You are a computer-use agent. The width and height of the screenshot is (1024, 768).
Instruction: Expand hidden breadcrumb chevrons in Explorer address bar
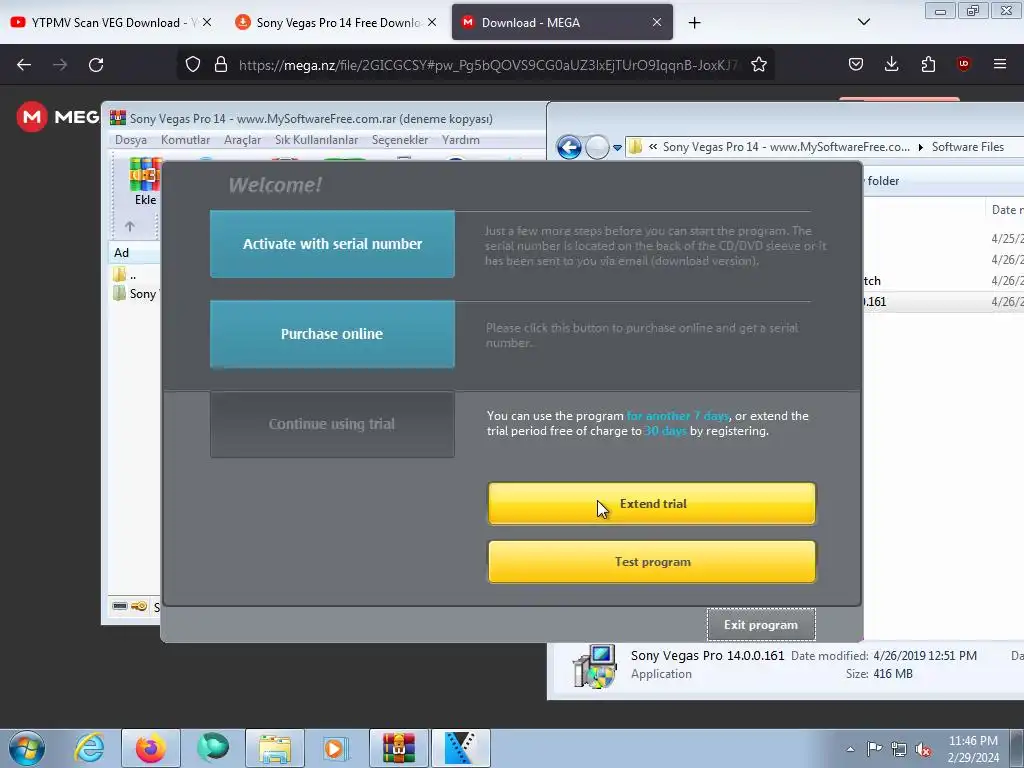pyautogui.click(x=653, y=147)
